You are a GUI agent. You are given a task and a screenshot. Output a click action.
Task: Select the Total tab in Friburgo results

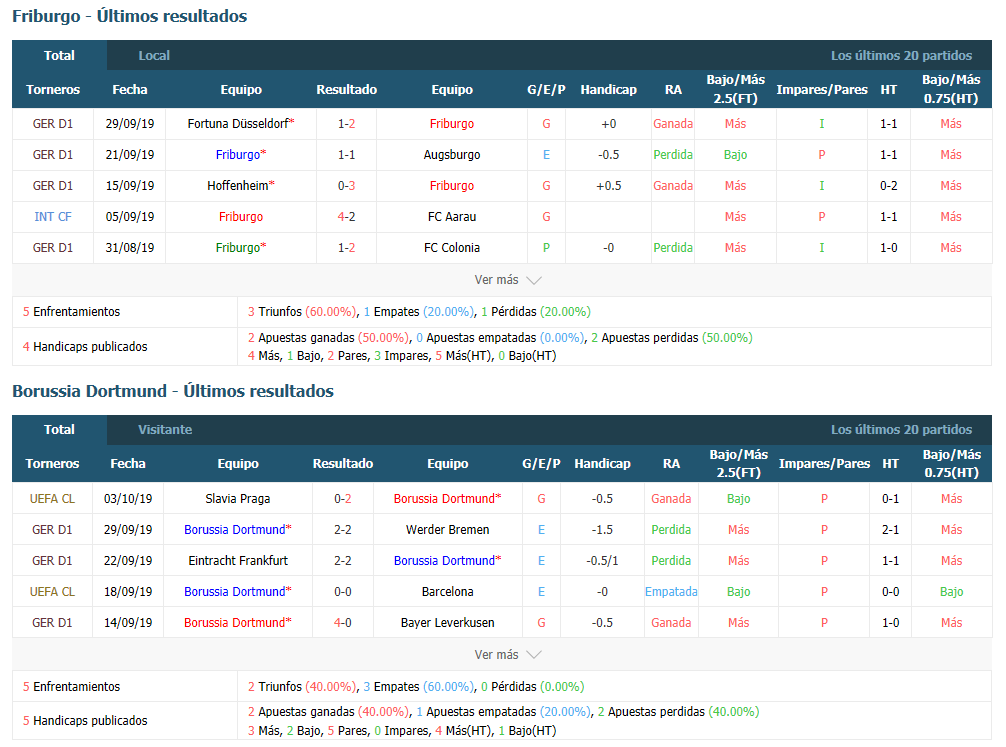coord(59,55)
